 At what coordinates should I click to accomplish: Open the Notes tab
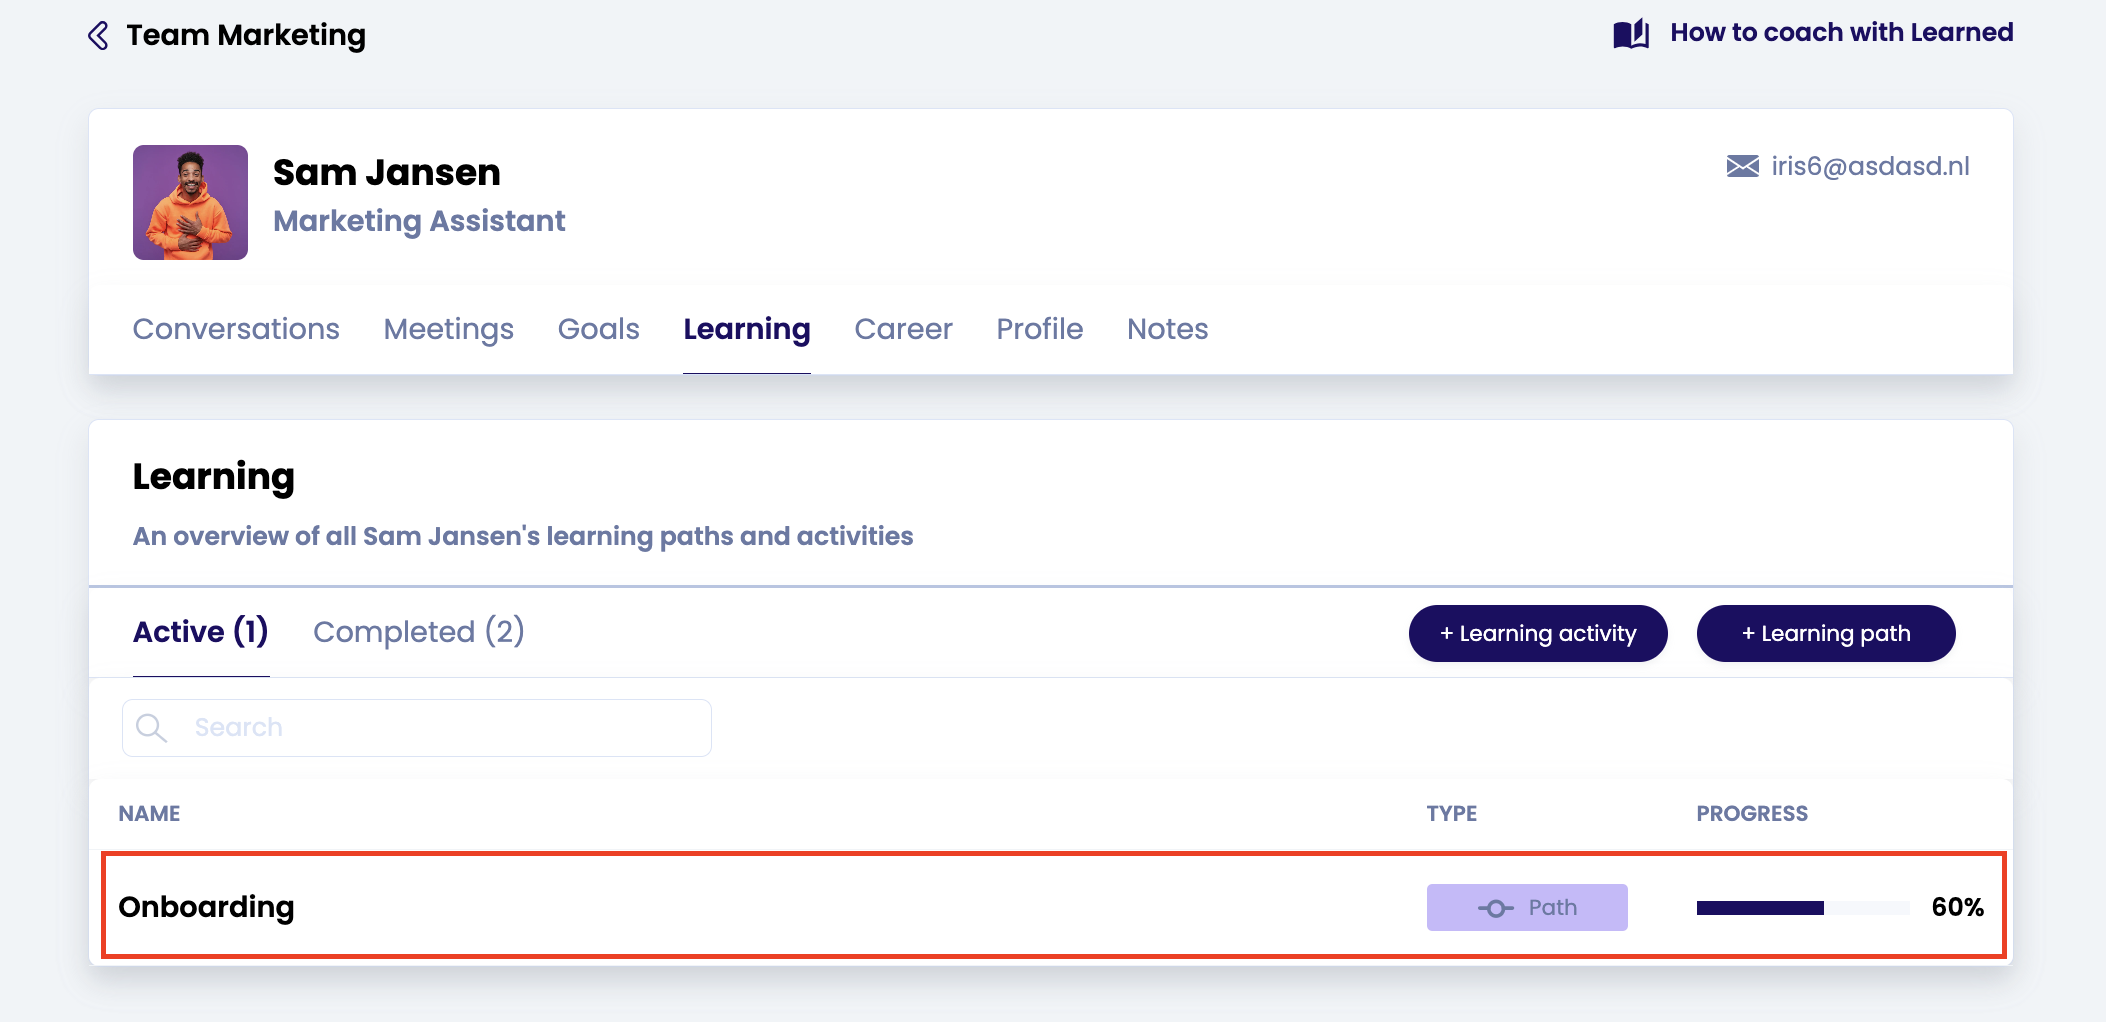pyautogui.click(x=1167, y=329)
